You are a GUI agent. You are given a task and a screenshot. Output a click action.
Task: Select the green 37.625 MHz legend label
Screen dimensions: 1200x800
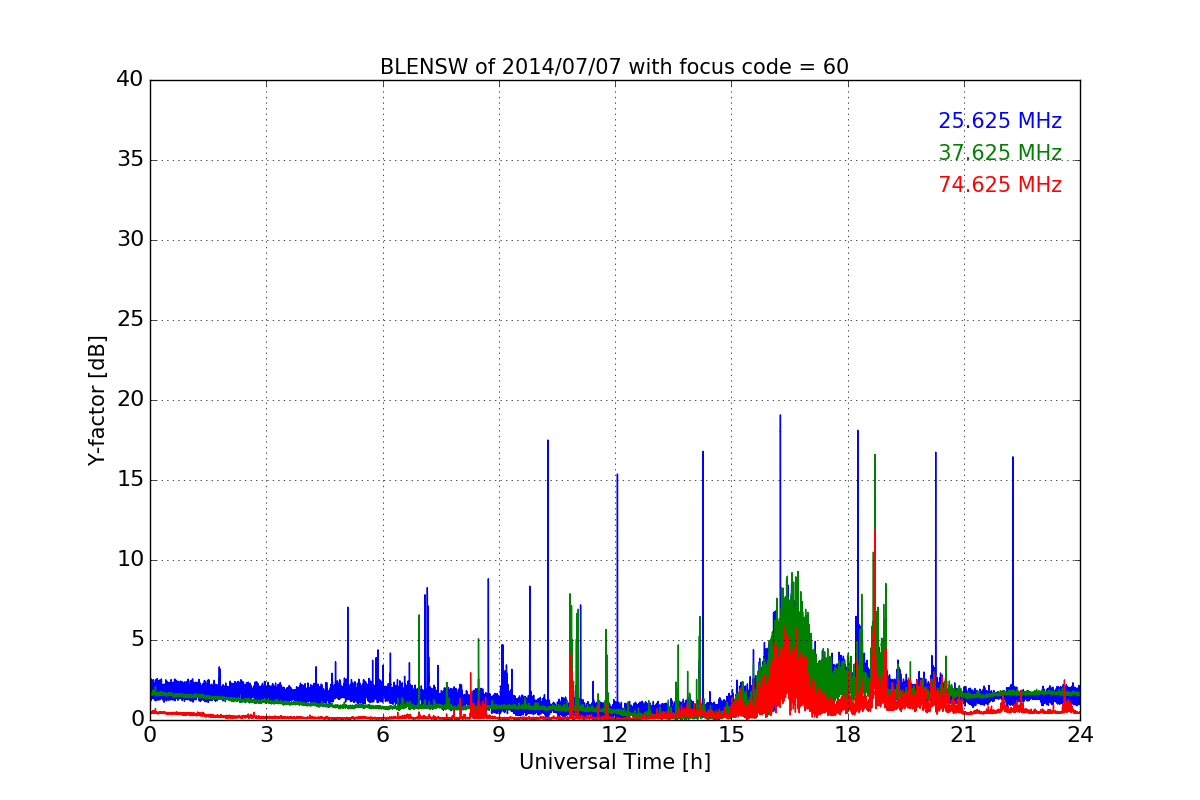[1000, 153]
